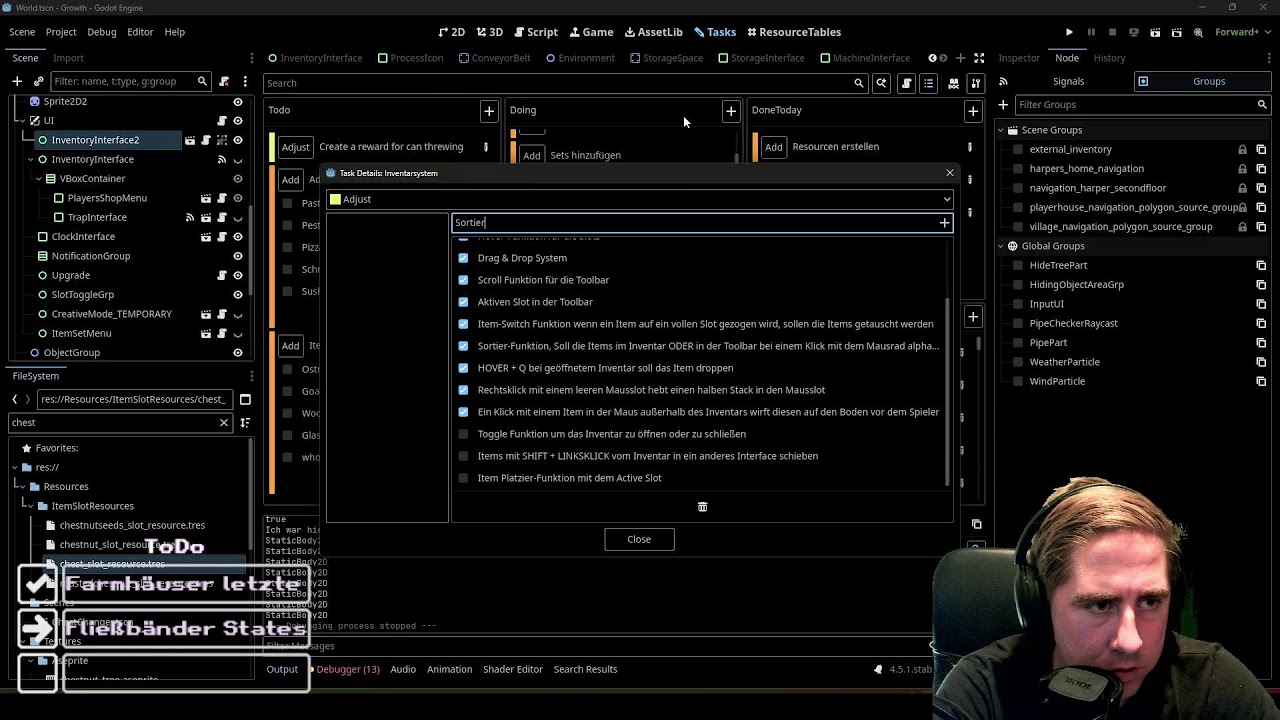This screenshot has height=720, width=1280.
Task: Collapse Scene Groups section
Action: coord(1000,130)
